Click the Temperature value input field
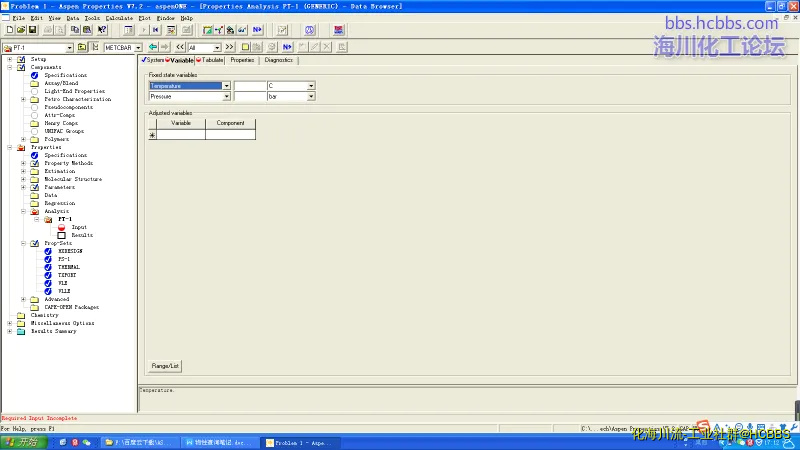Viewport: 800px width, 450px height. [249, 86]
